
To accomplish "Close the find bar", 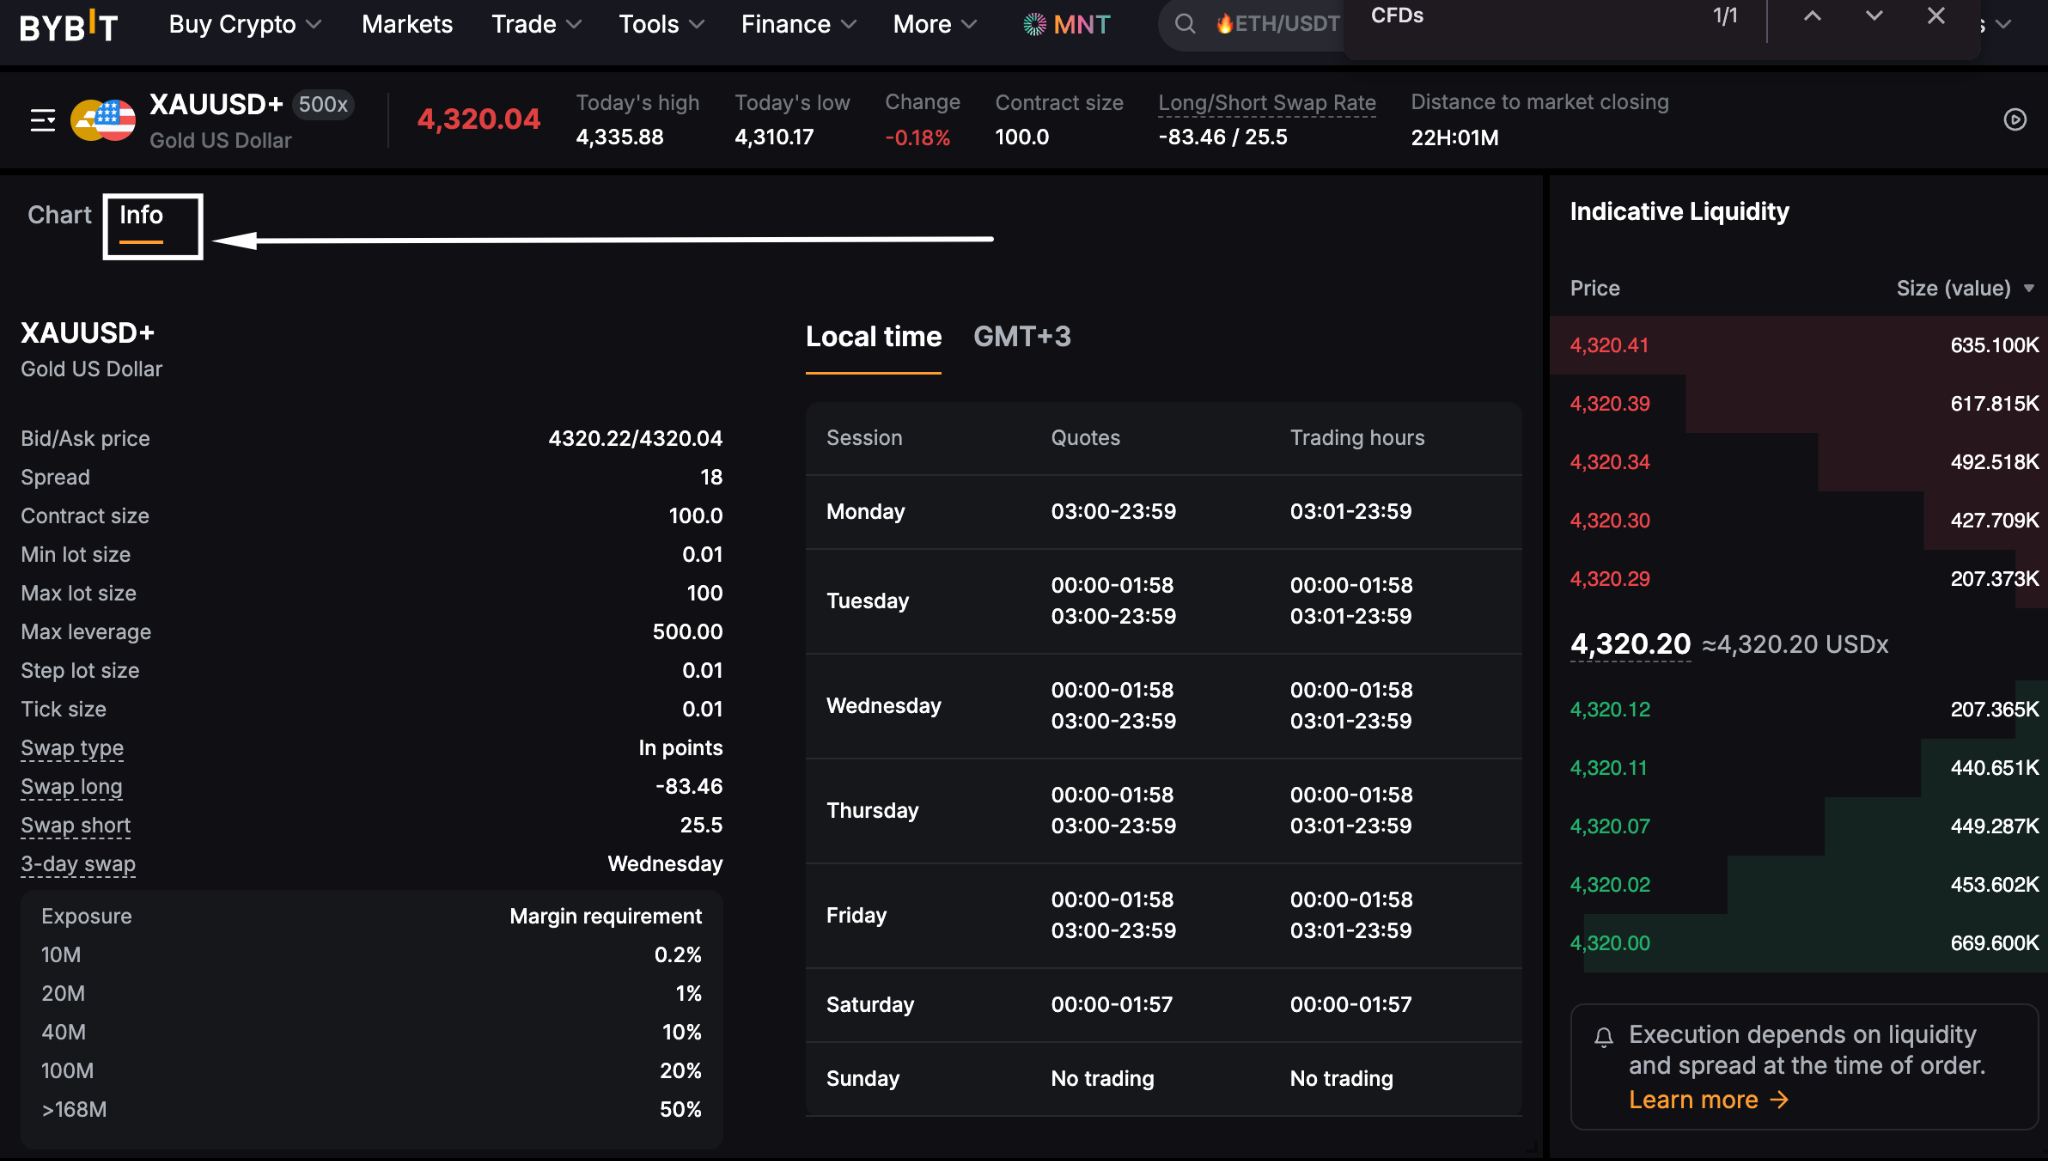I will [x=1936, y=16].
